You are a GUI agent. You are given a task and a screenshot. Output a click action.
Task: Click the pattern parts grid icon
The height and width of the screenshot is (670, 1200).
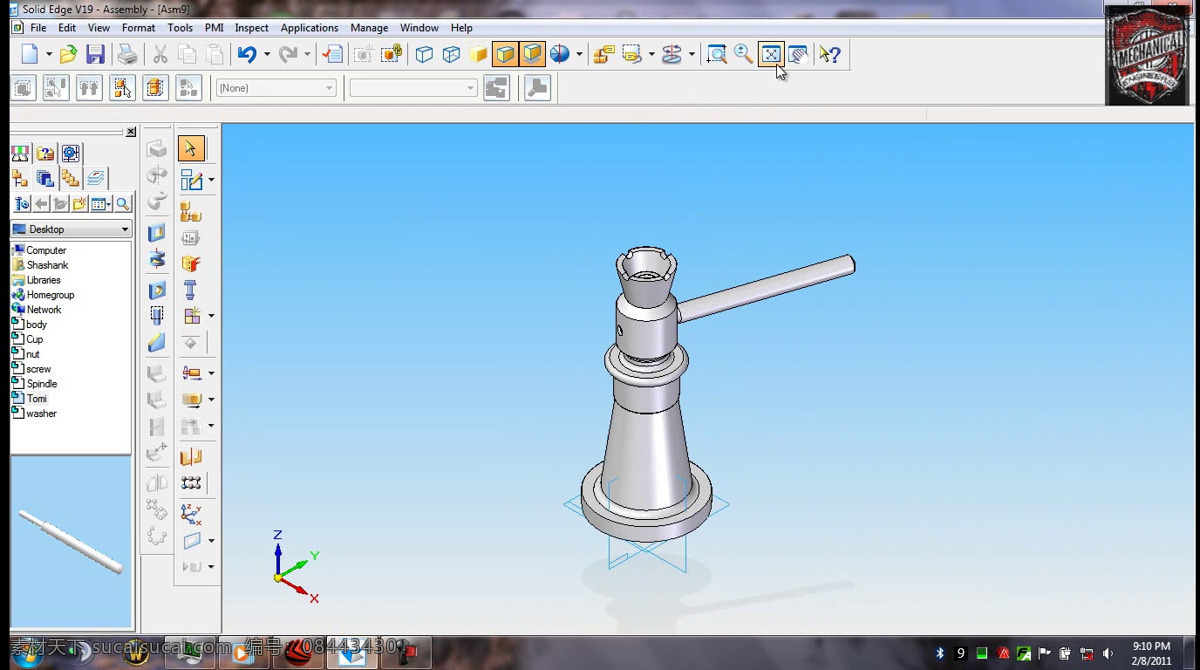(x=191, y=483)
